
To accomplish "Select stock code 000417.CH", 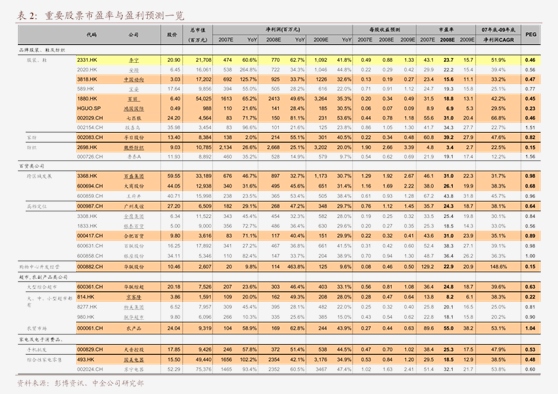I will (90, 236).
